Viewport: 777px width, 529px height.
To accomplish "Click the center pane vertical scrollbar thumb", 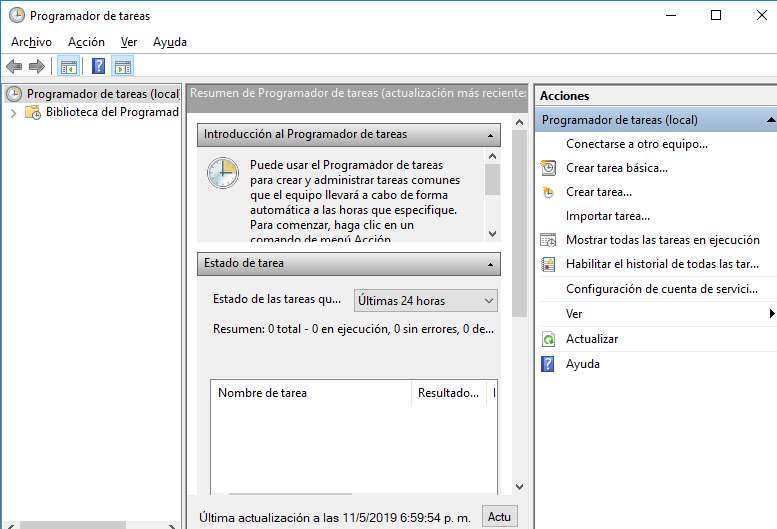I will pos(519,223).
